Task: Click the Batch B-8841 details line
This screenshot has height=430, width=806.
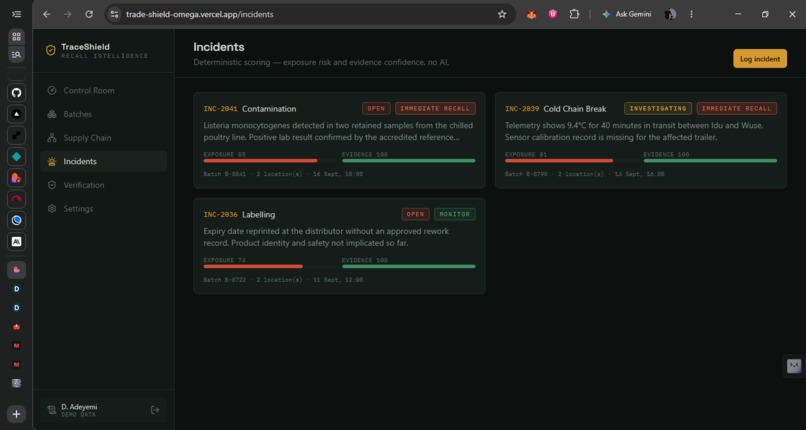Action: click(x=283, y=174)
